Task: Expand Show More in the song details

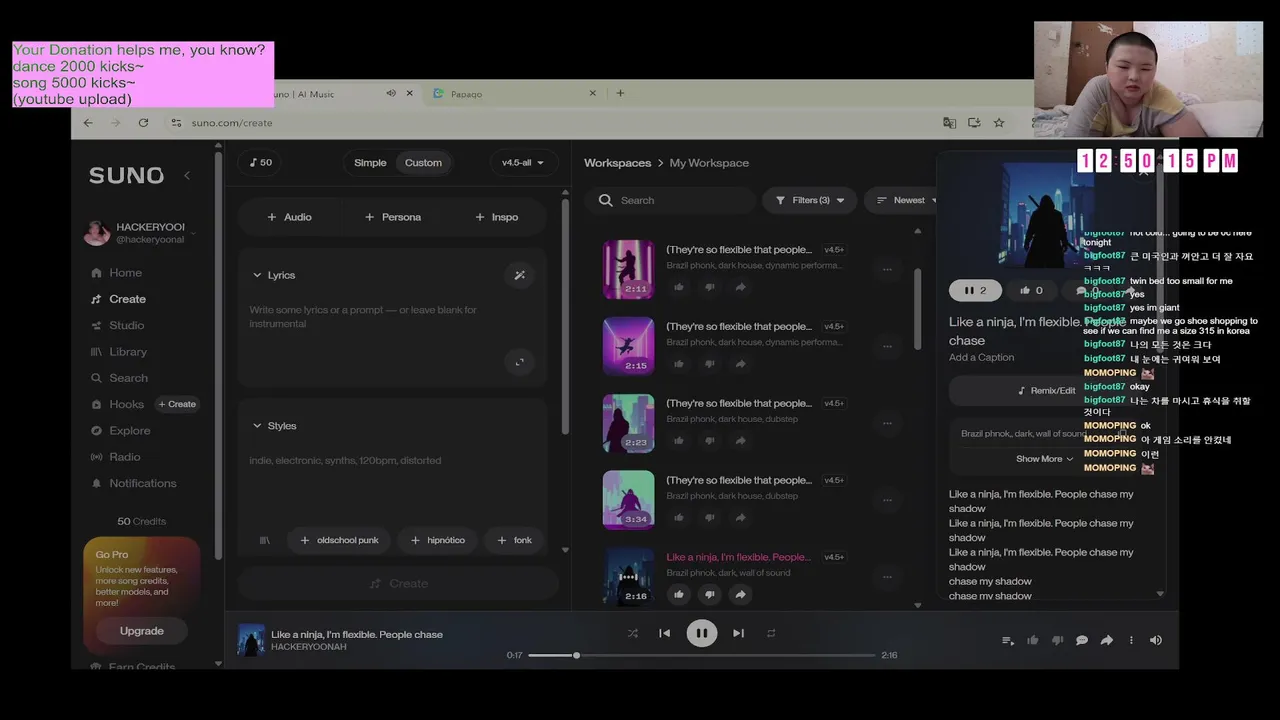Action: [1044, 459]
